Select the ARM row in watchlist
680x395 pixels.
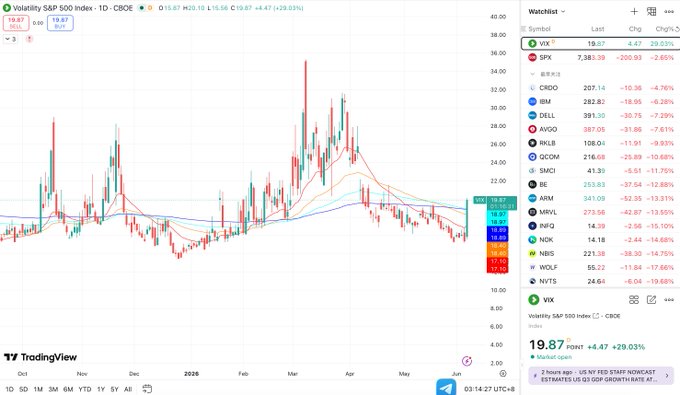tap(600, 198)
